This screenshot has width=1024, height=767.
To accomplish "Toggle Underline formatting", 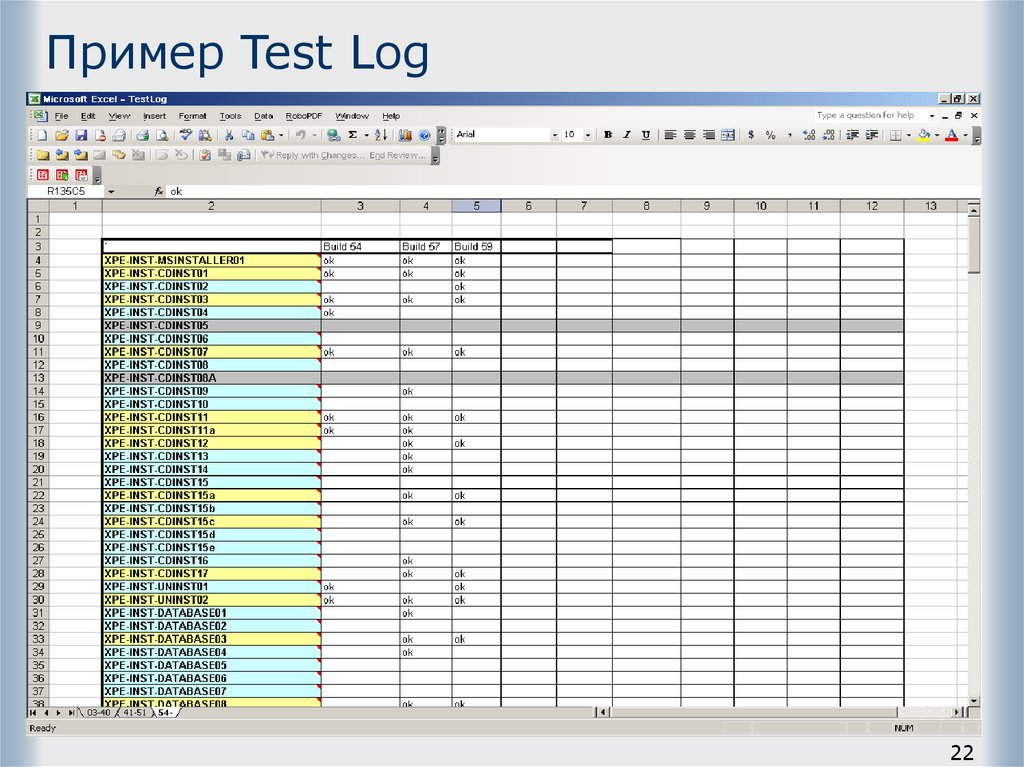I will (645, 134).
